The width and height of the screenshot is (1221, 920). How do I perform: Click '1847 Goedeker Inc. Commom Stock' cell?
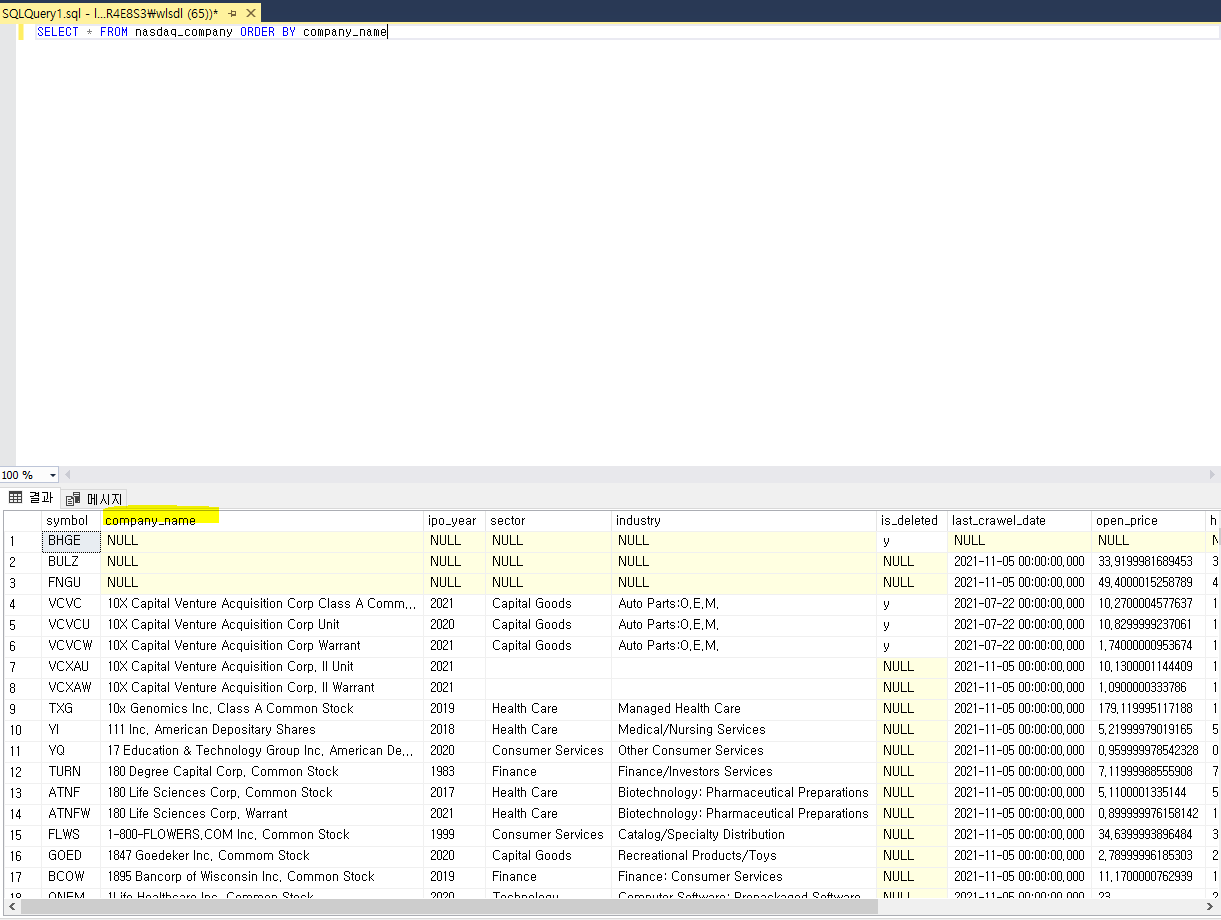pyautogui.click(x=263, y=856)
